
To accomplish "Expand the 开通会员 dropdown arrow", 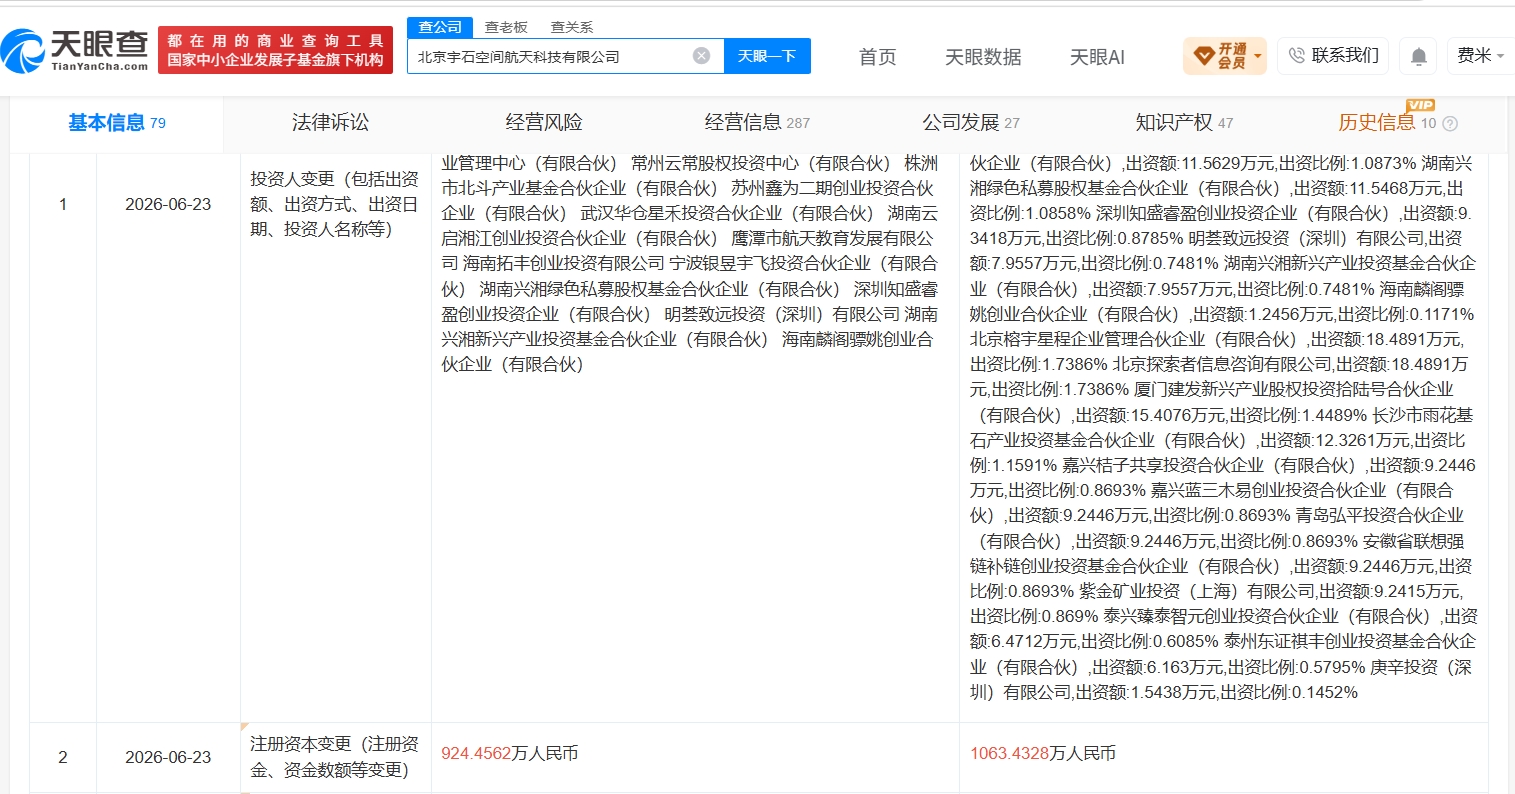I will (1257, 56).
